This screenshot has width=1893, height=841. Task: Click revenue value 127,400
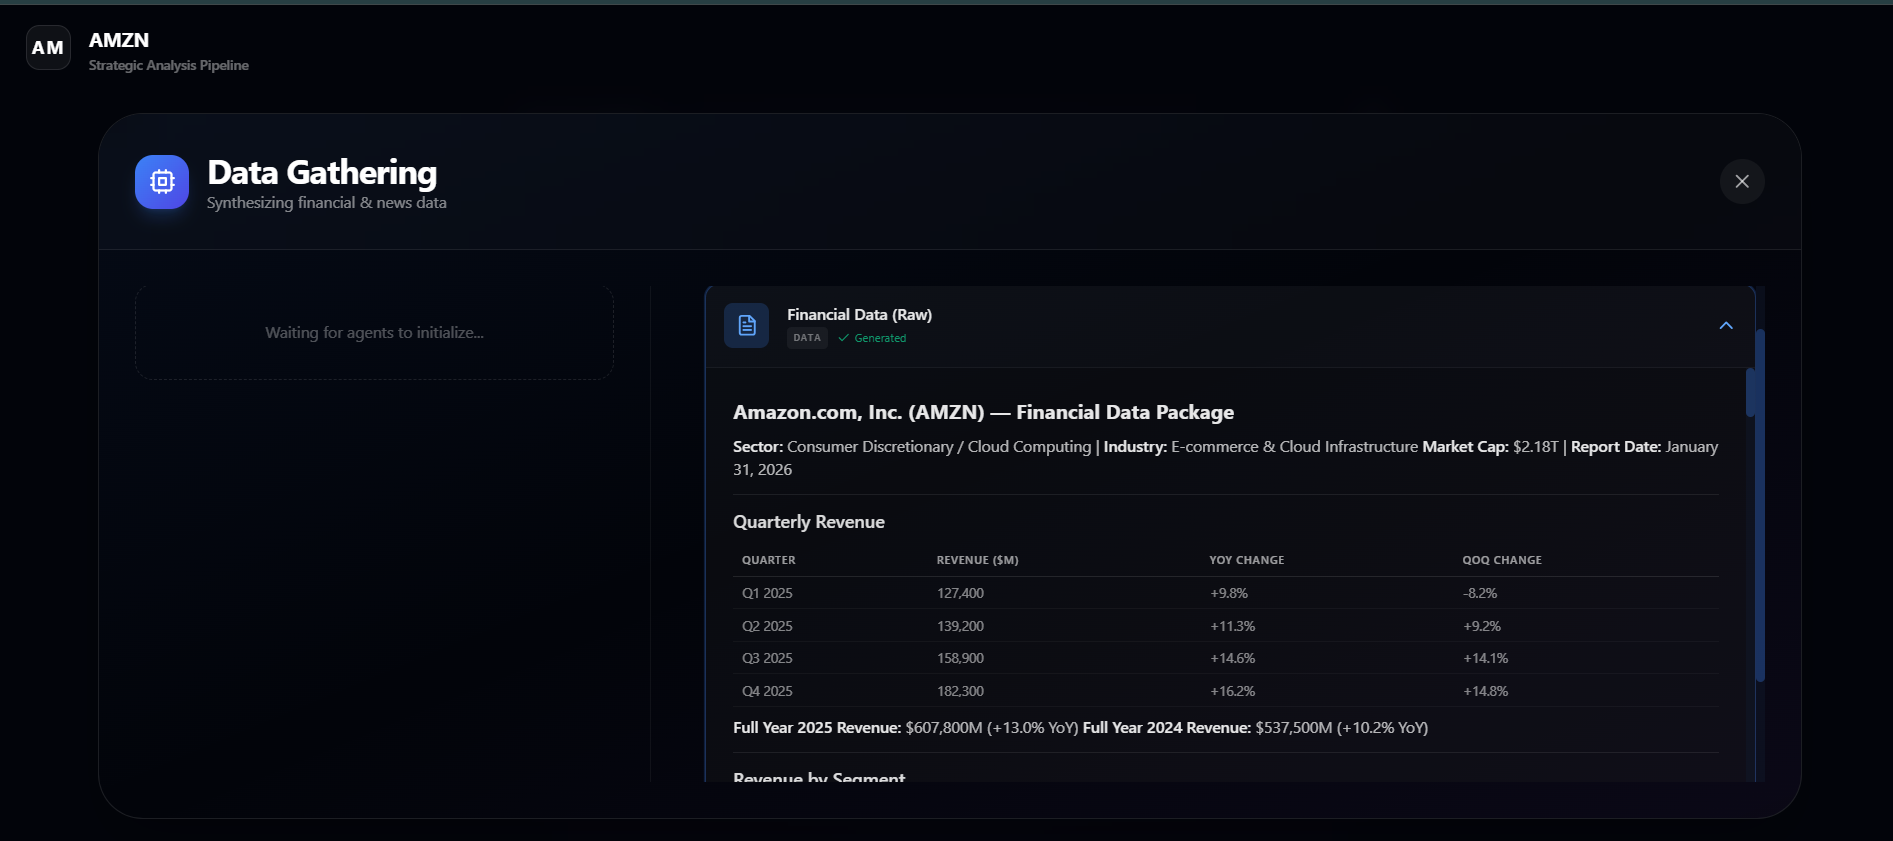point(960,593)
